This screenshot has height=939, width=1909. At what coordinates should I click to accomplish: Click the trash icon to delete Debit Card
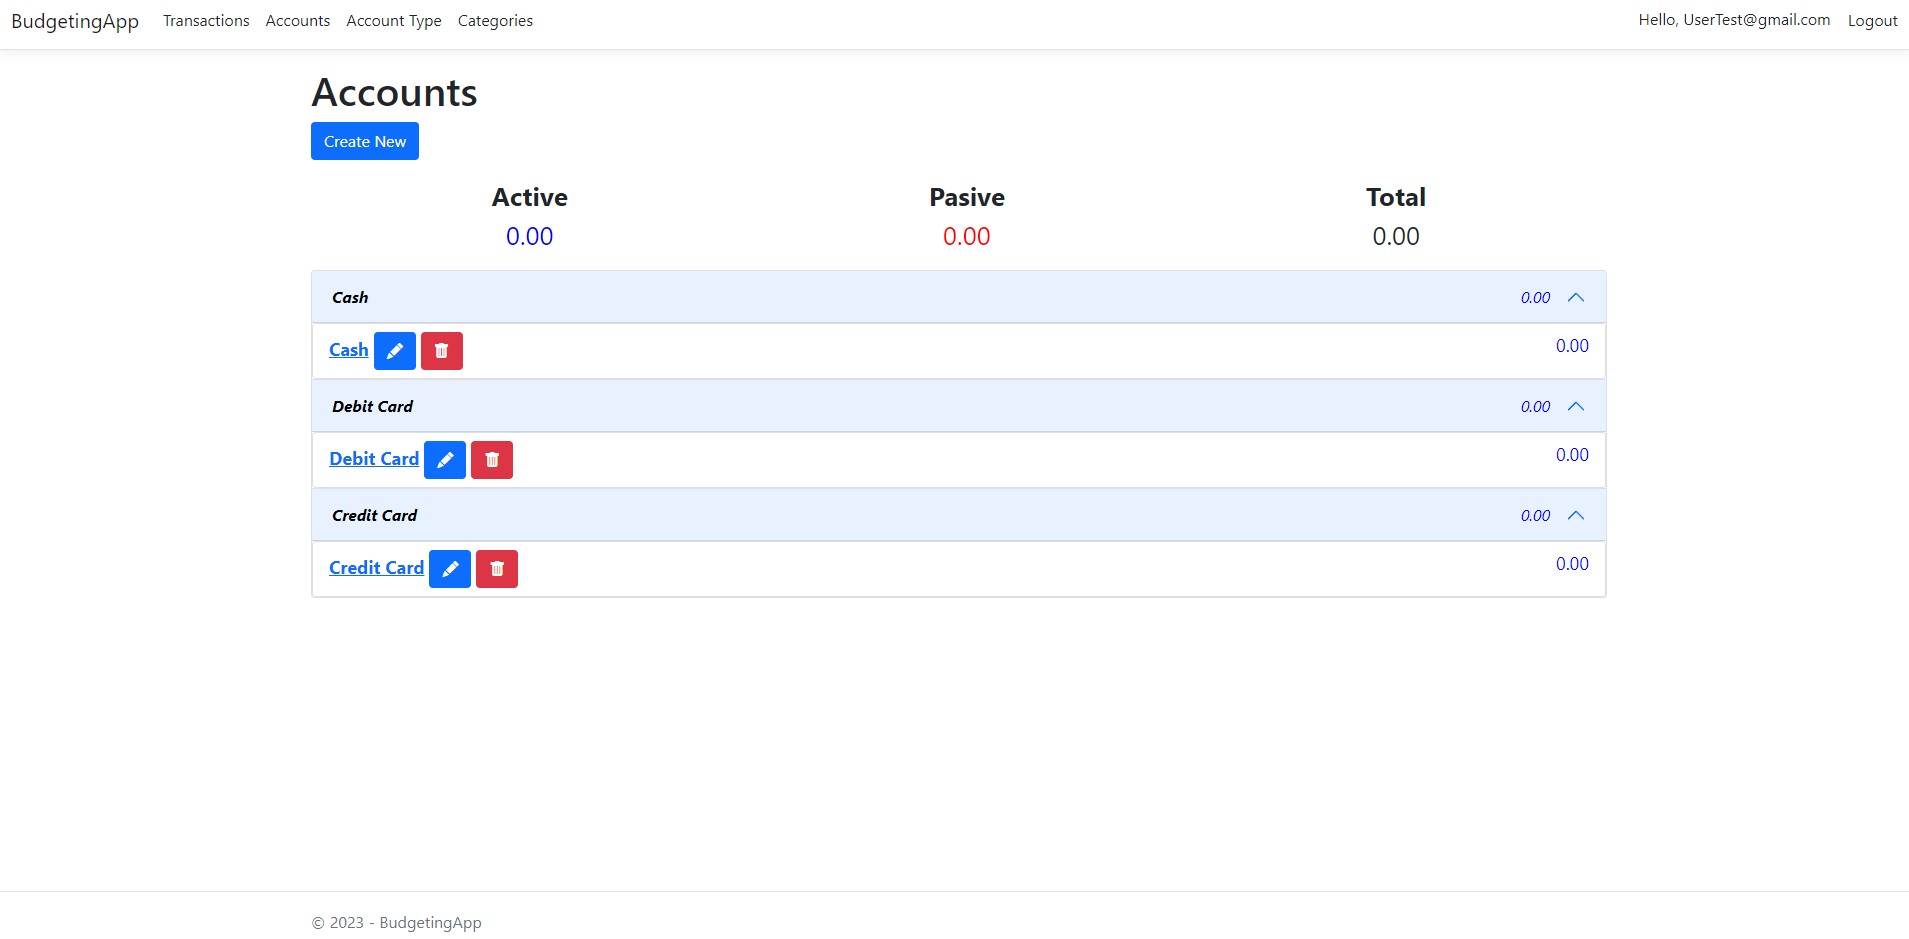tap(491, 459)
